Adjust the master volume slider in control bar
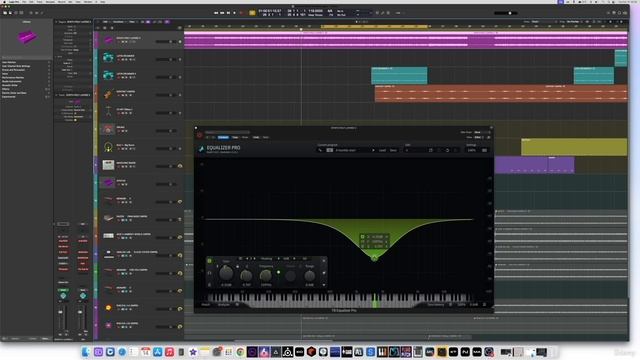The width and height of the screenshot is (640, 360). click(506, 13)
